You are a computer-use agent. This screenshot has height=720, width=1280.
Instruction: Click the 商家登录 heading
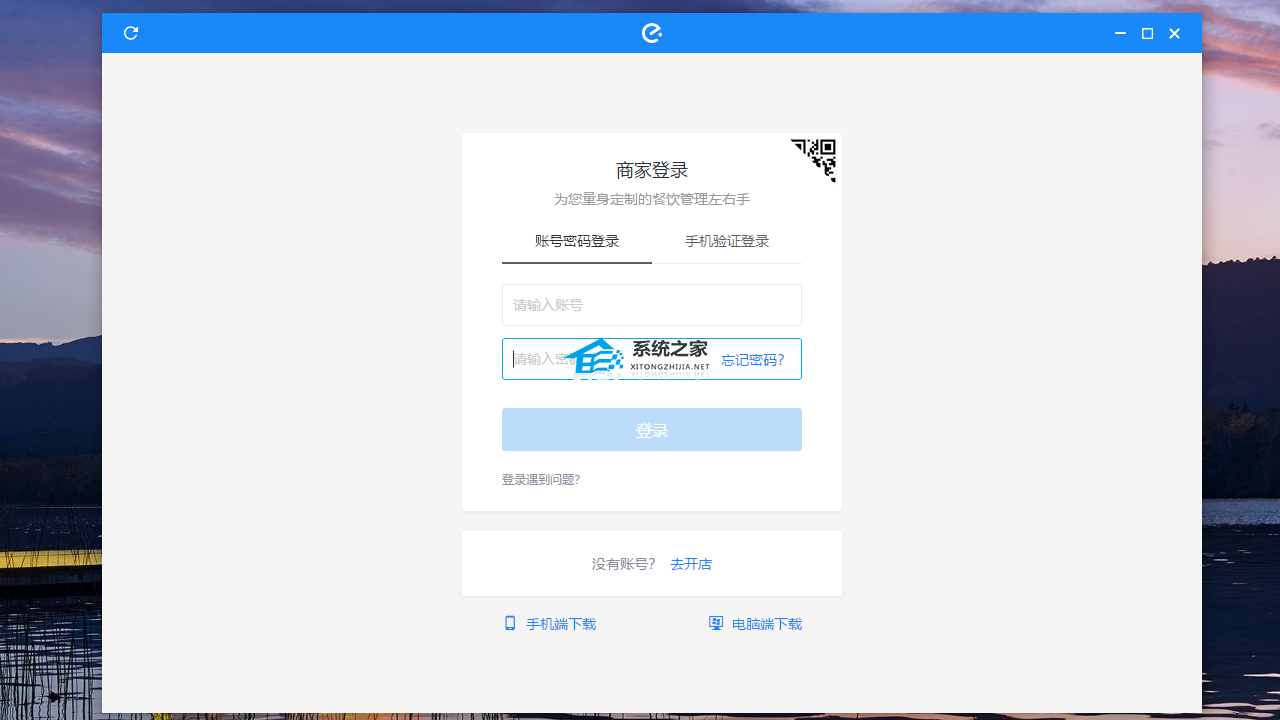(651, 170)
